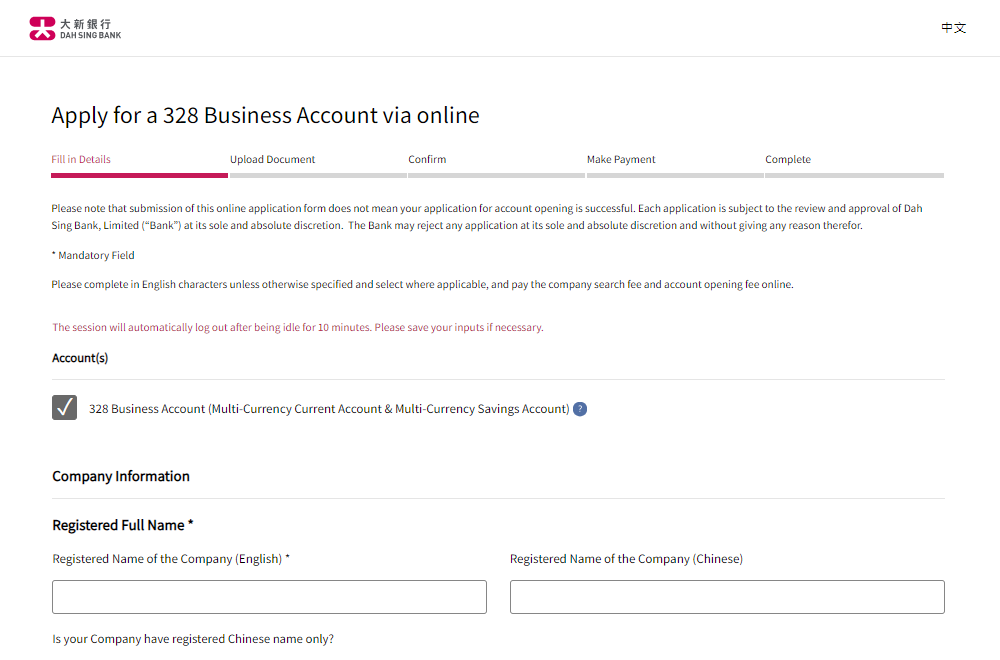Click the question about registered Chinese name only

coord(192,638)
